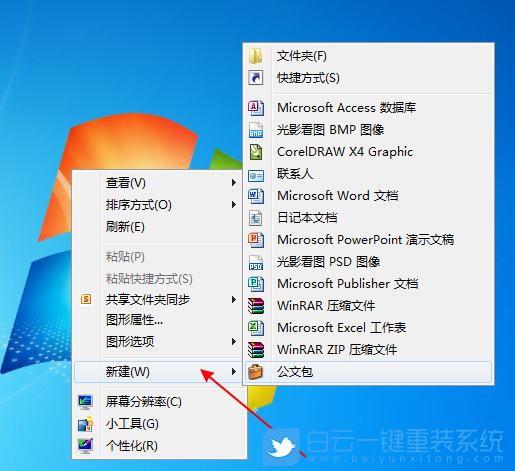This screenshot has height=471, width=515.
Task: Expand the 共享文件夹同步 submenu arrow
Action: 234,300
